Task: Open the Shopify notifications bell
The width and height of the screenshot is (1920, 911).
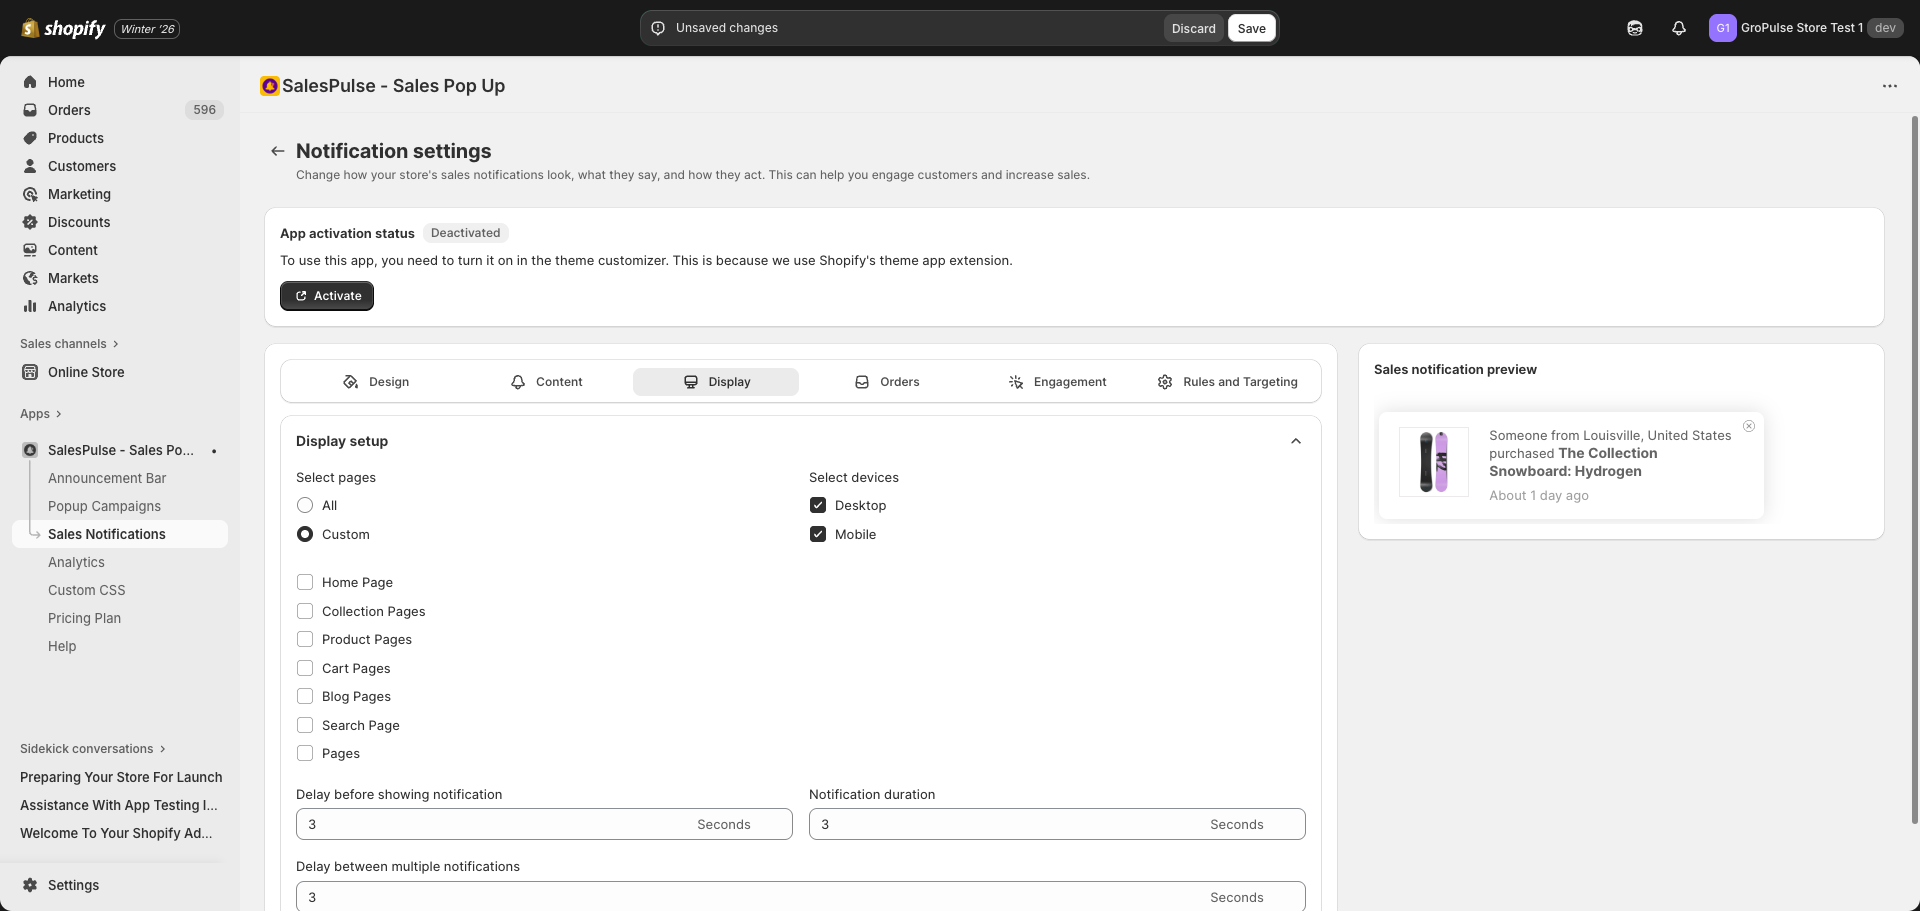Action: pos(1678,28)
